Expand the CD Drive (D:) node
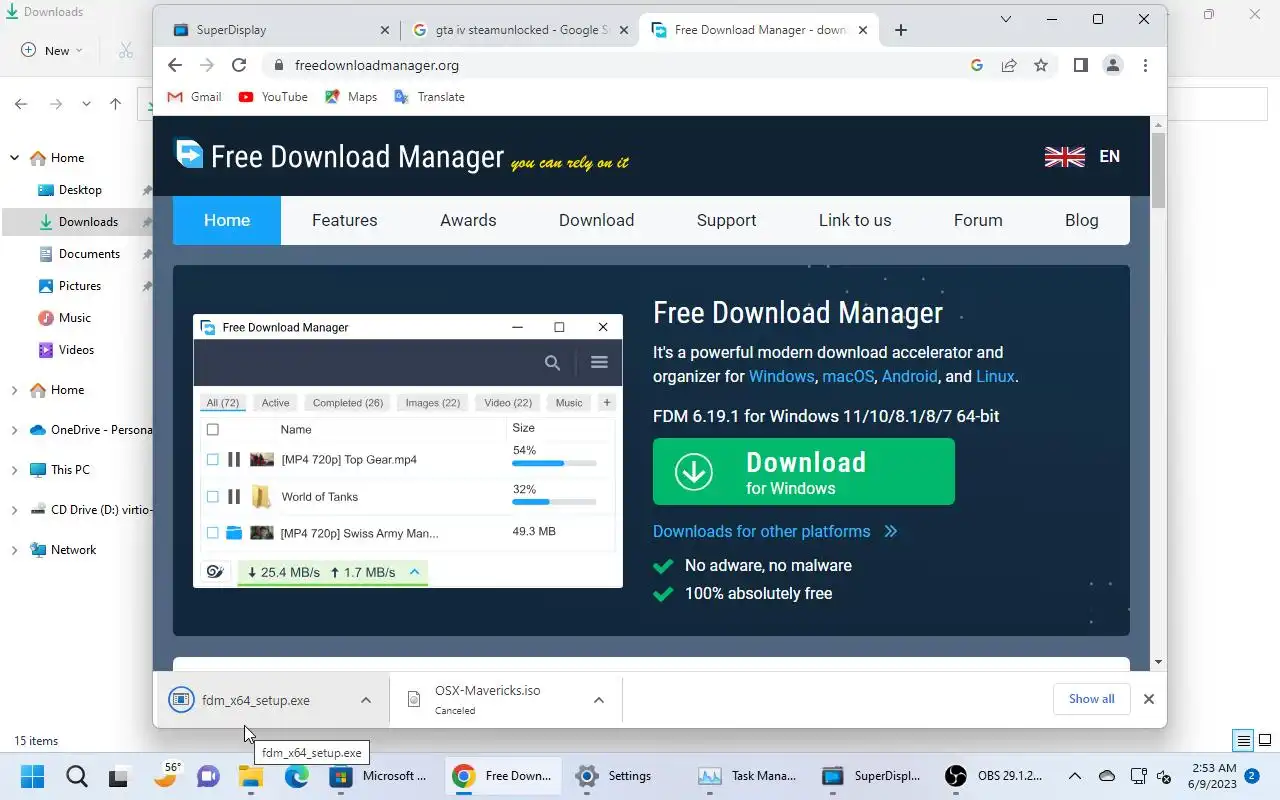The width and height of the screenshot is (1280, 800). click(14, 510)
